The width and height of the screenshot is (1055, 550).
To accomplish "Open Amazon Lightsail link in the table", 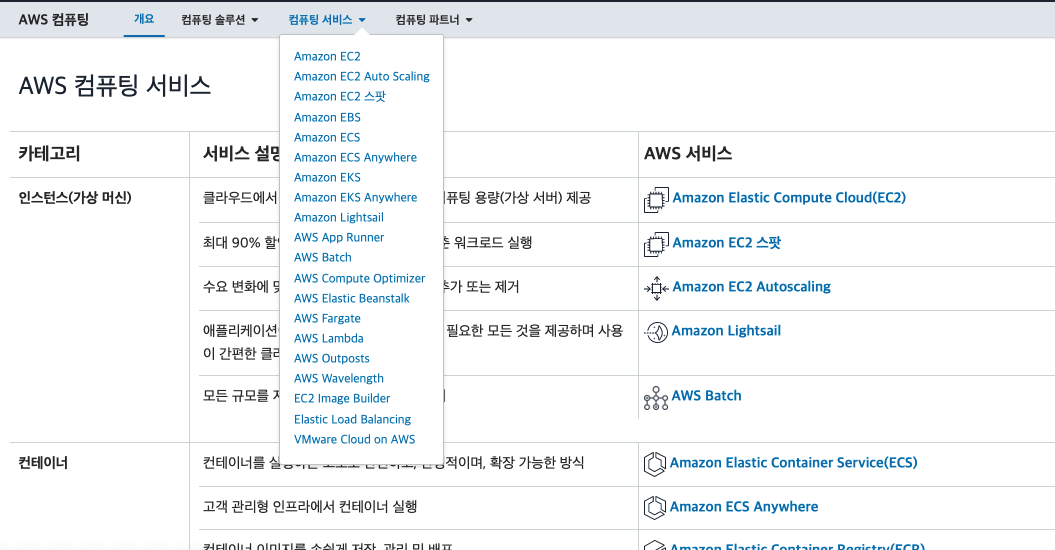I will (x=726, y=331).
